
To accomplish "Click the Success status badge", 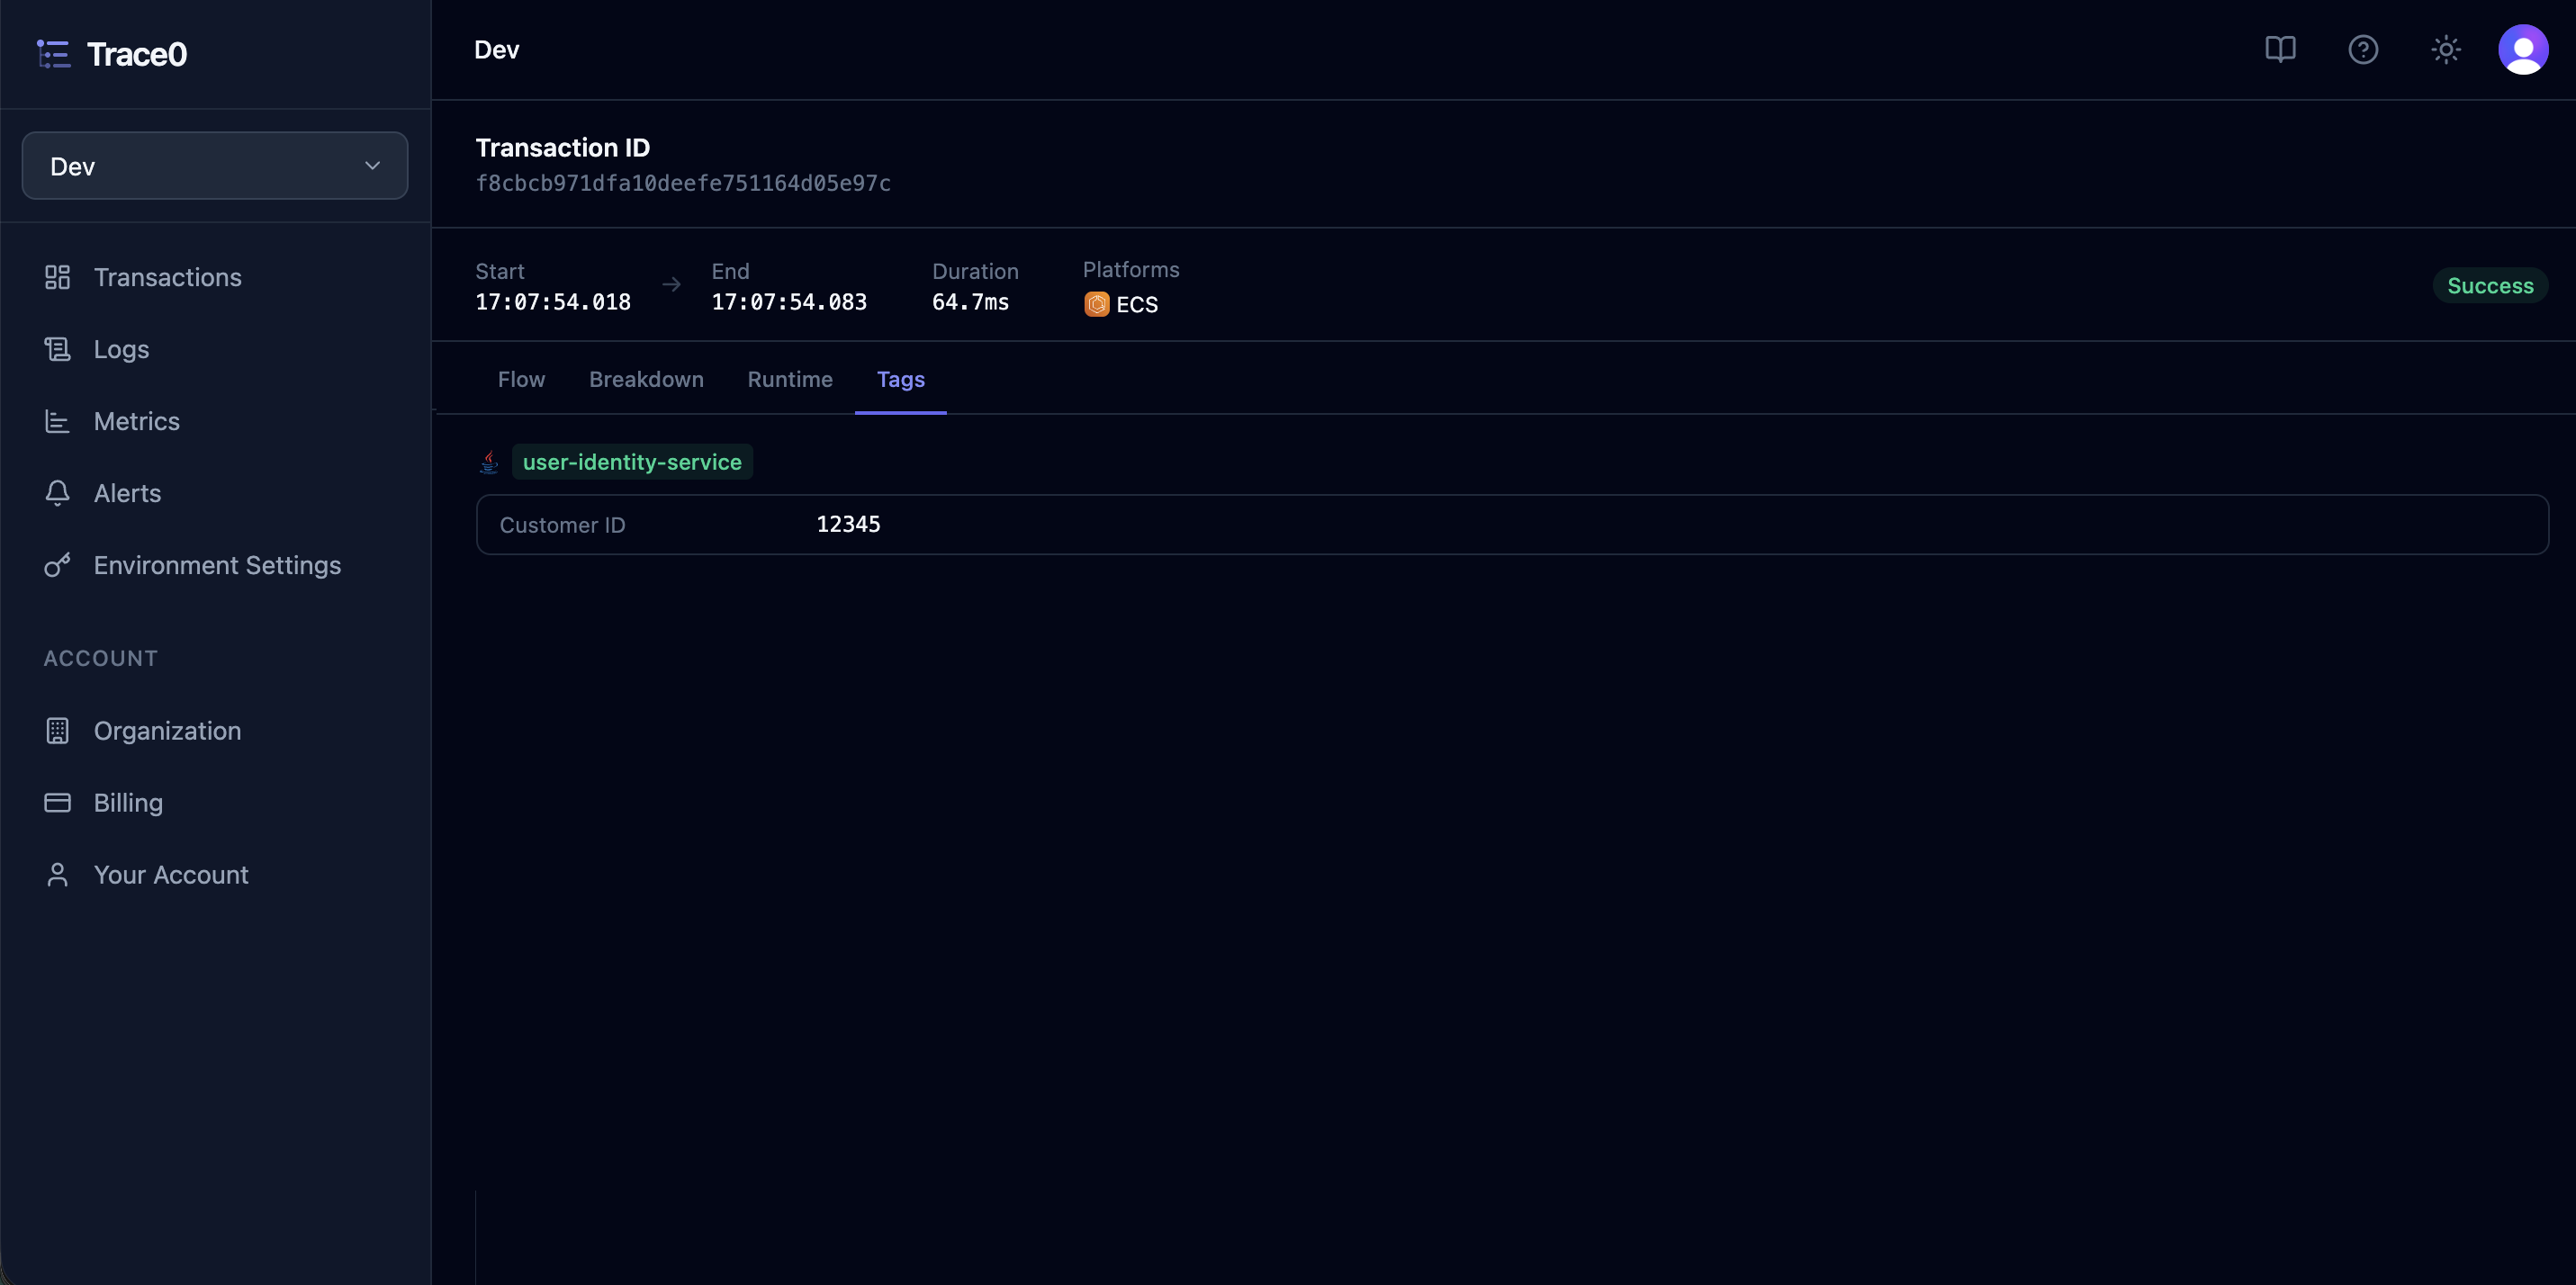I will coord(2490,286).
